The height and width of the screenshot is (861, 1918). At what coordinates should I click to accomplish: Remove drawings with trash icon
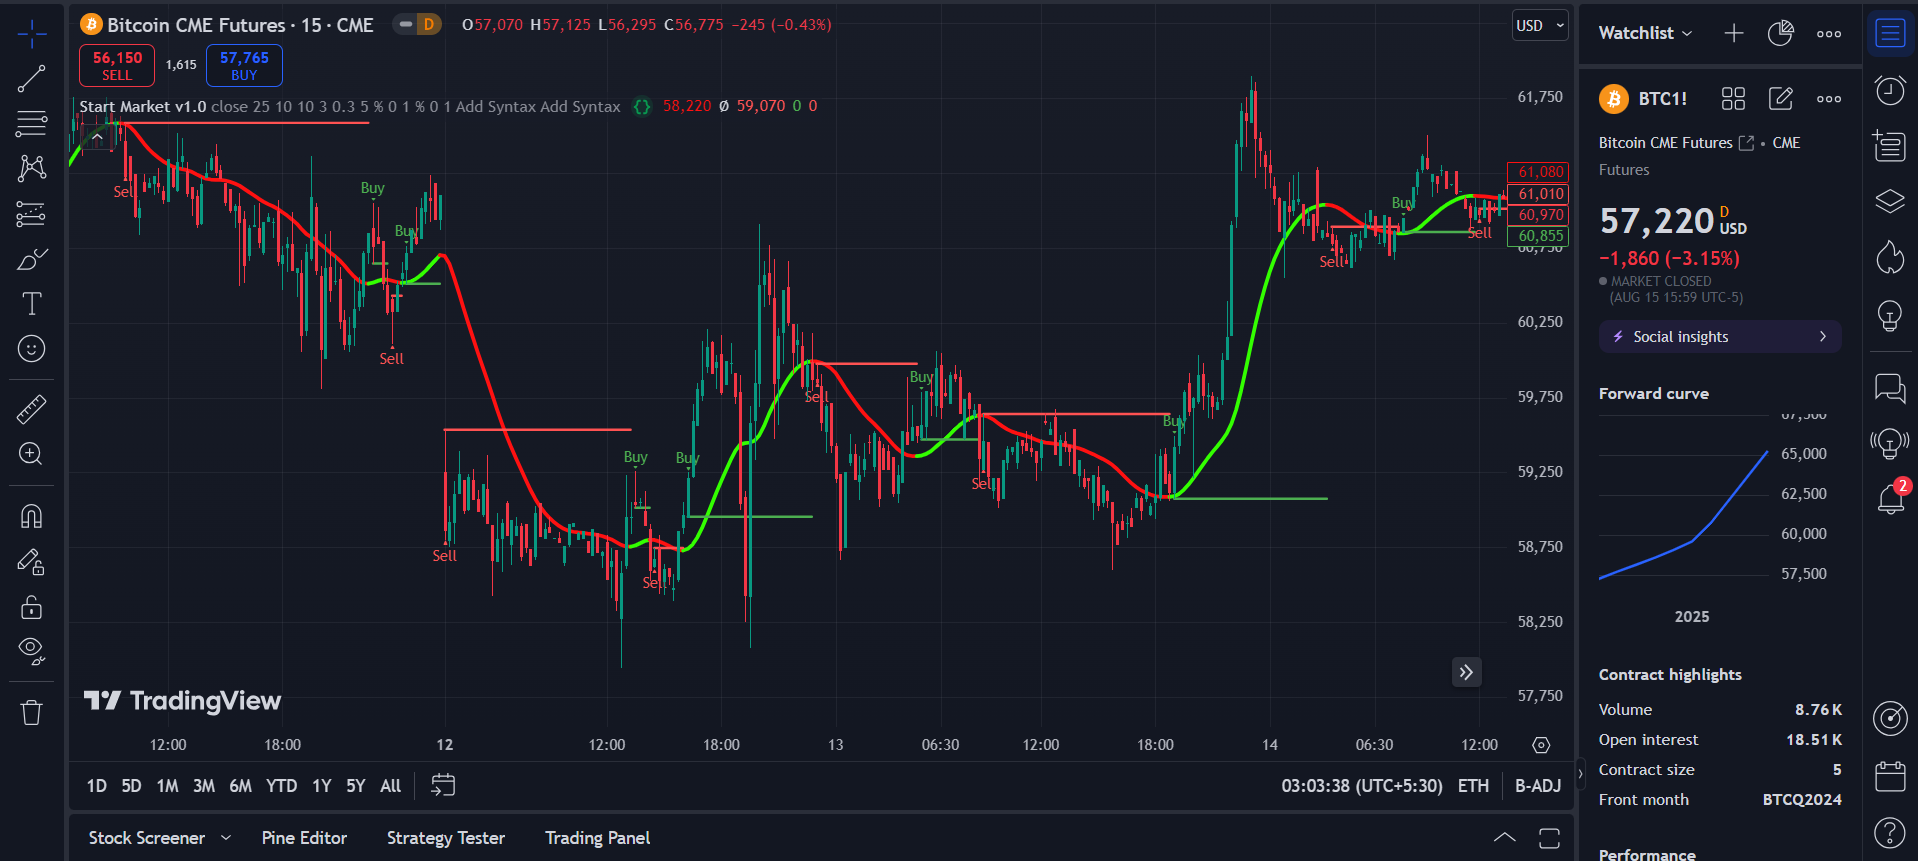coord(32,712)
